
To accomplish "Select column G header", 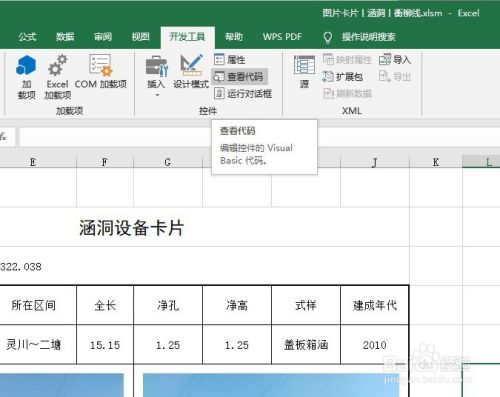I will pyautogui.click(x=168, y=162).
